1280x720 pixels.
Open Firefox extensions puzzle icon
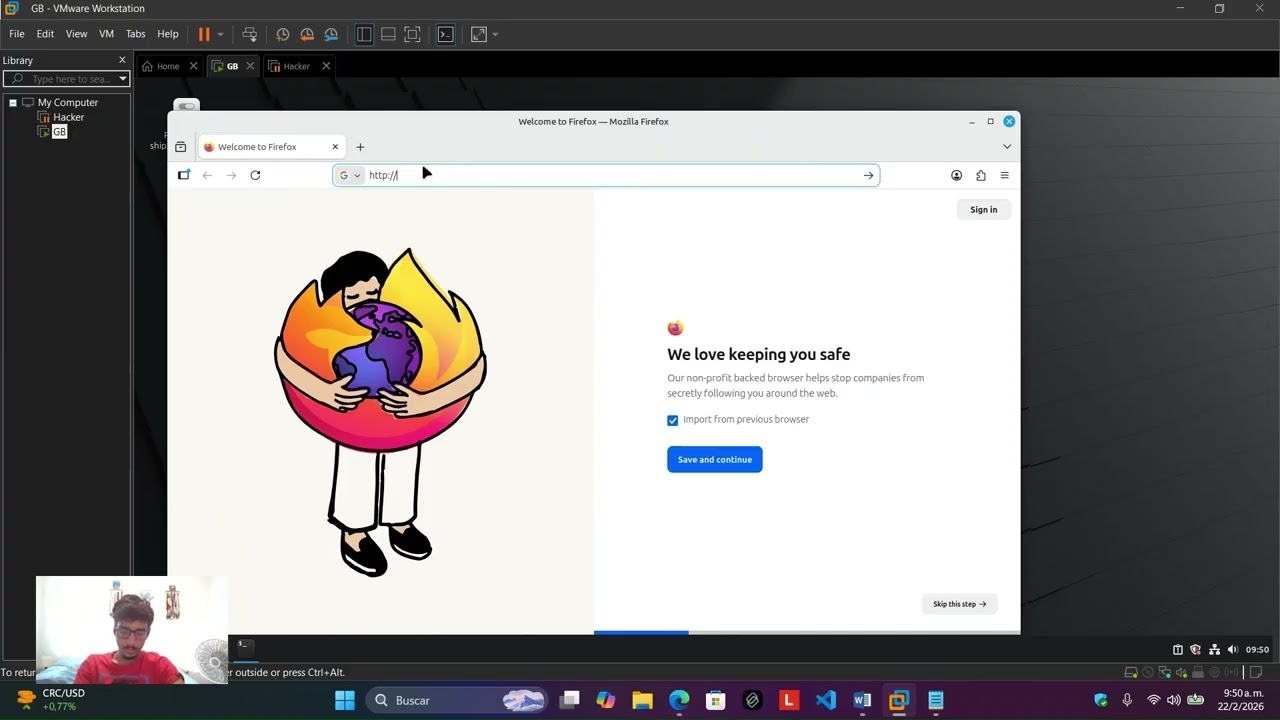click(980, 175)
